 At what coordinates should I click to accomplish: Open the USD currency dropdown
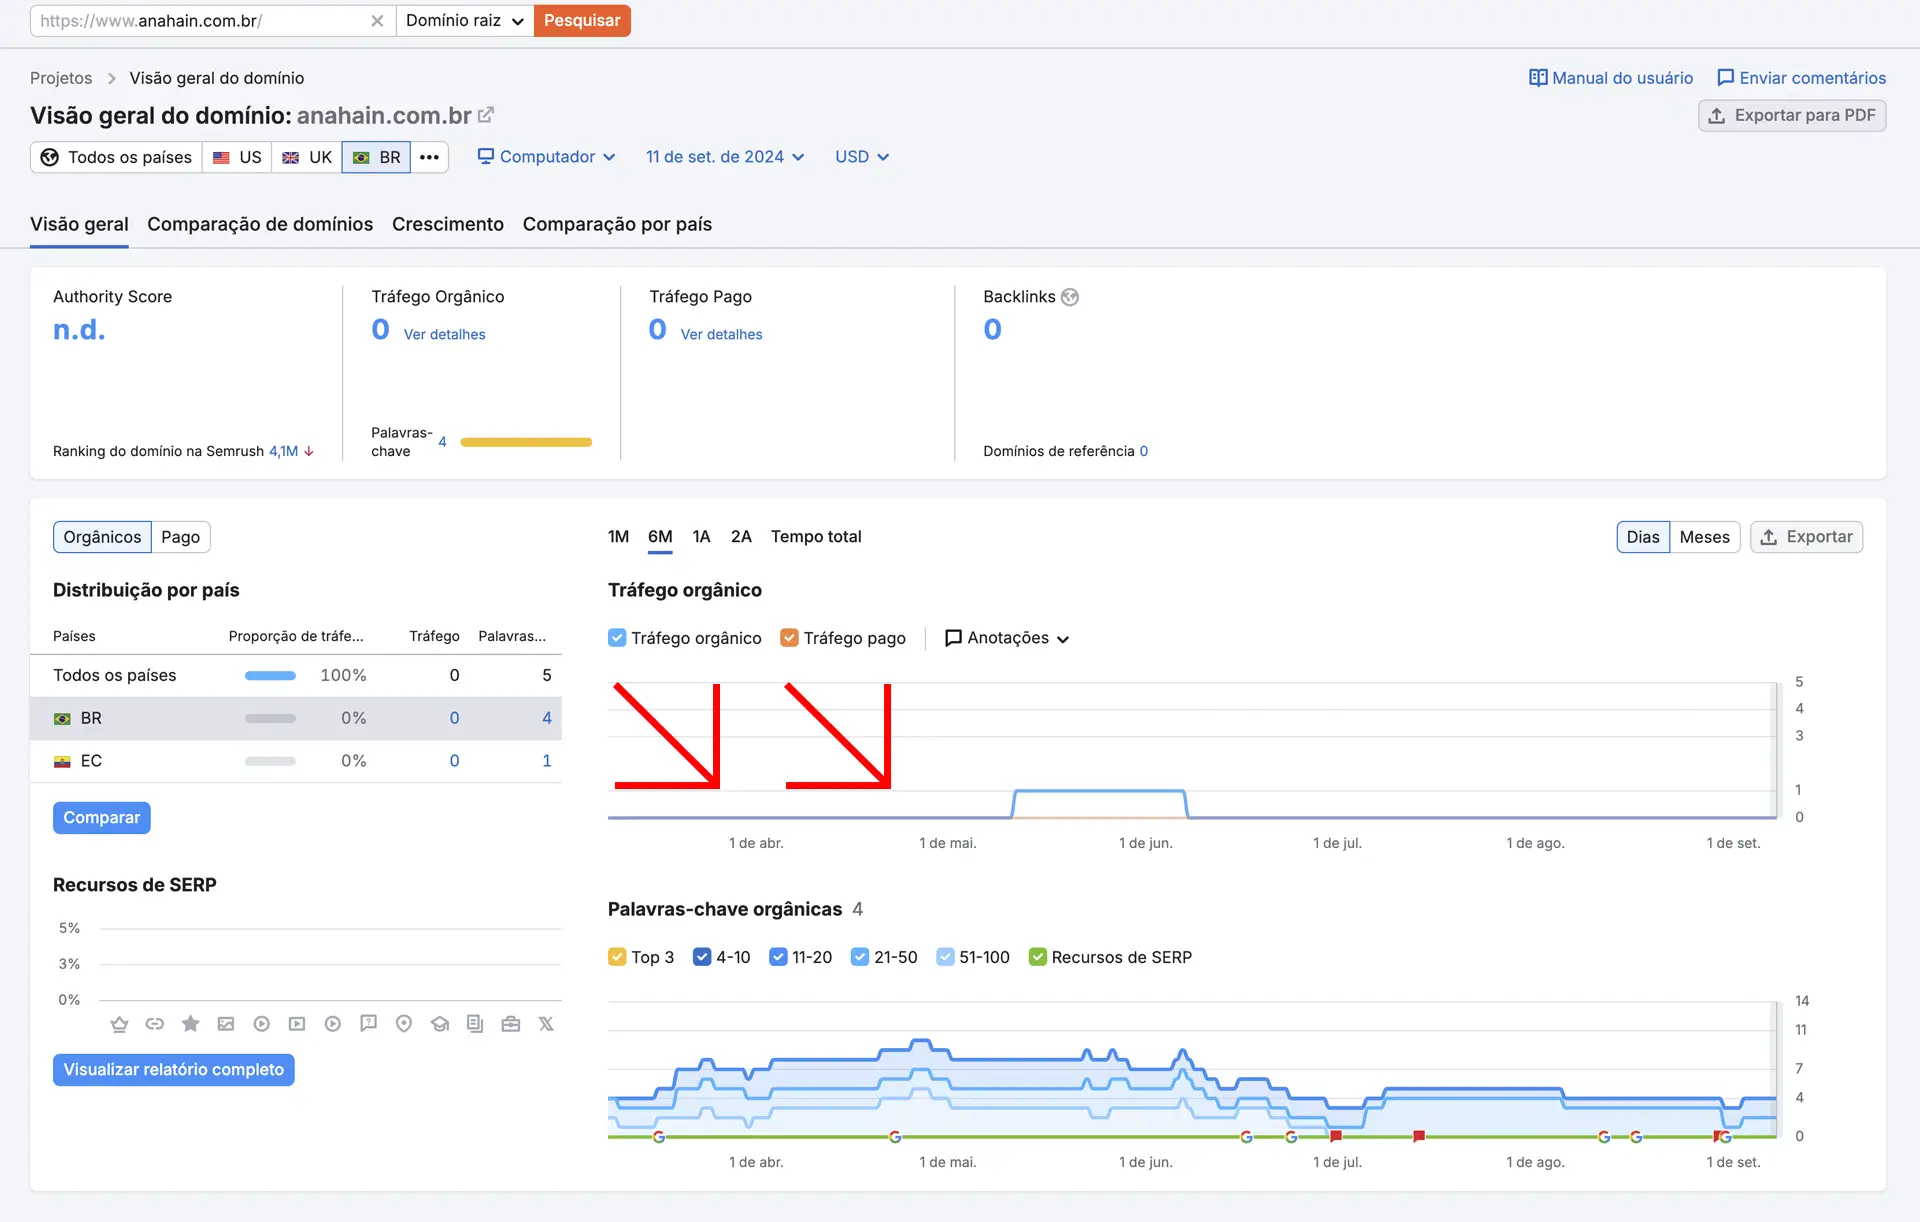point(862,157)
